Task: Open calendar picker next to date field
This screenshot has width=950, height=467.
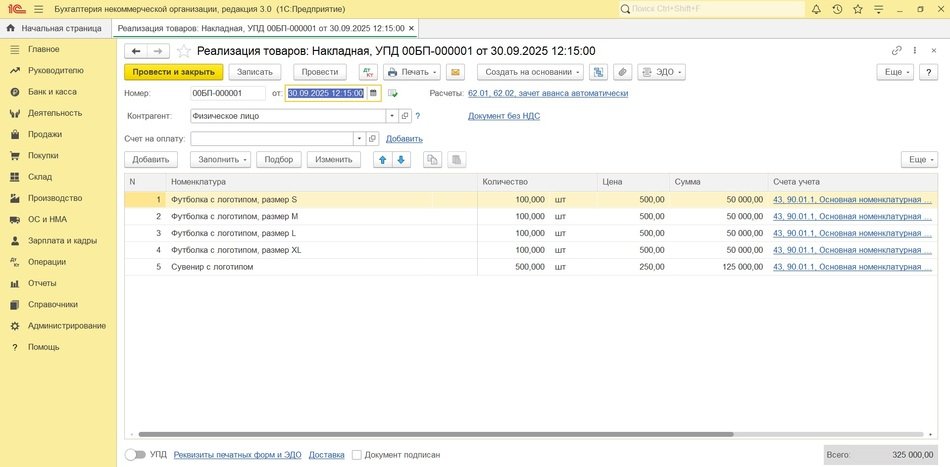Action: click(373, 93)
